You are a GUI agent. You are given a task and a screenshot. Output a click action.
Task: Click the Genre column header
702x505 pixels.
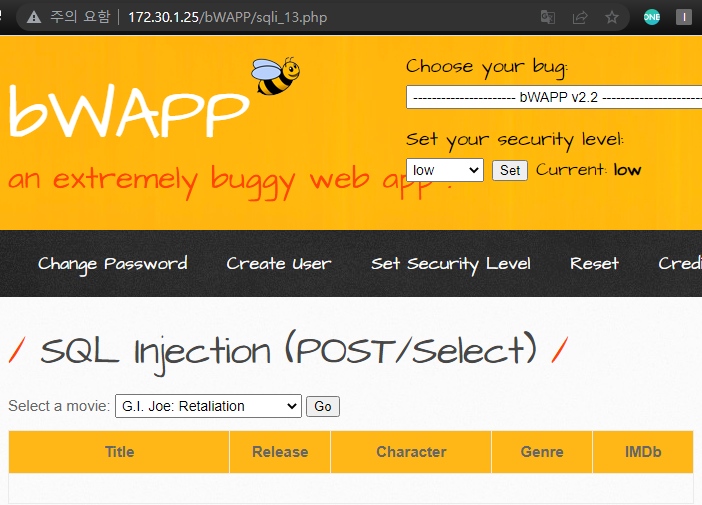coord(542,452)
